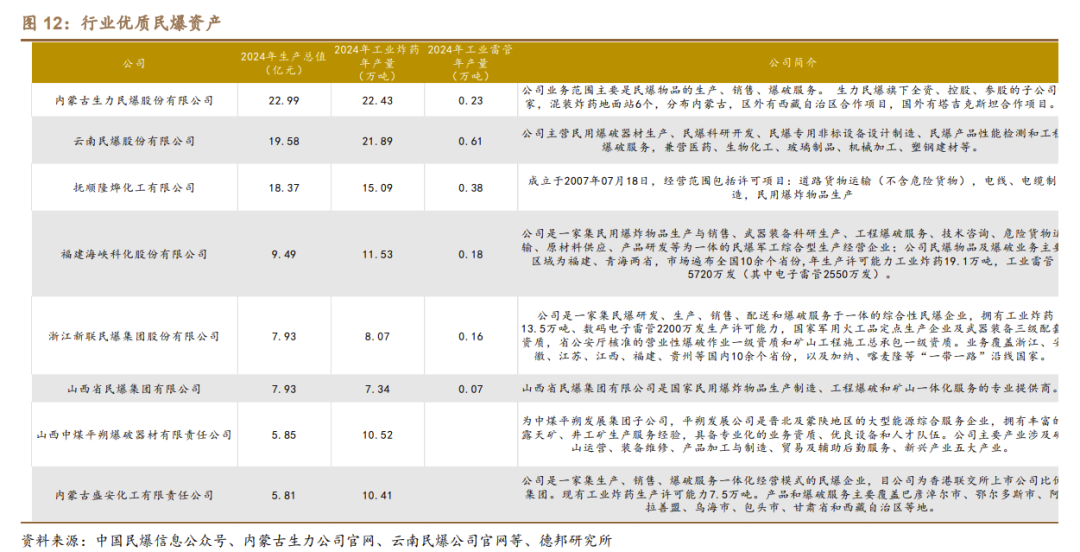Select company 云南民爆股份有限公司

point(134,141)
